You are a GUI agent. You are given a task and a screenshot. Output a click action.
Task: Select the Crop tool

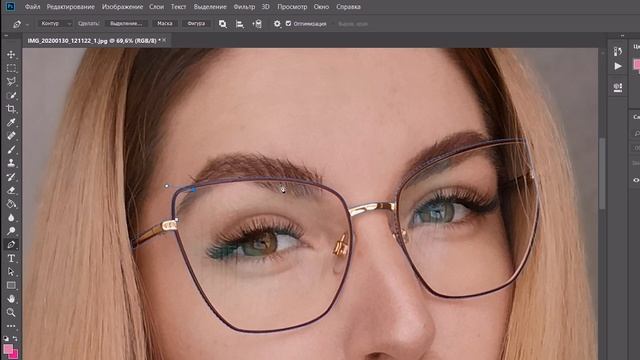point(11,109)
